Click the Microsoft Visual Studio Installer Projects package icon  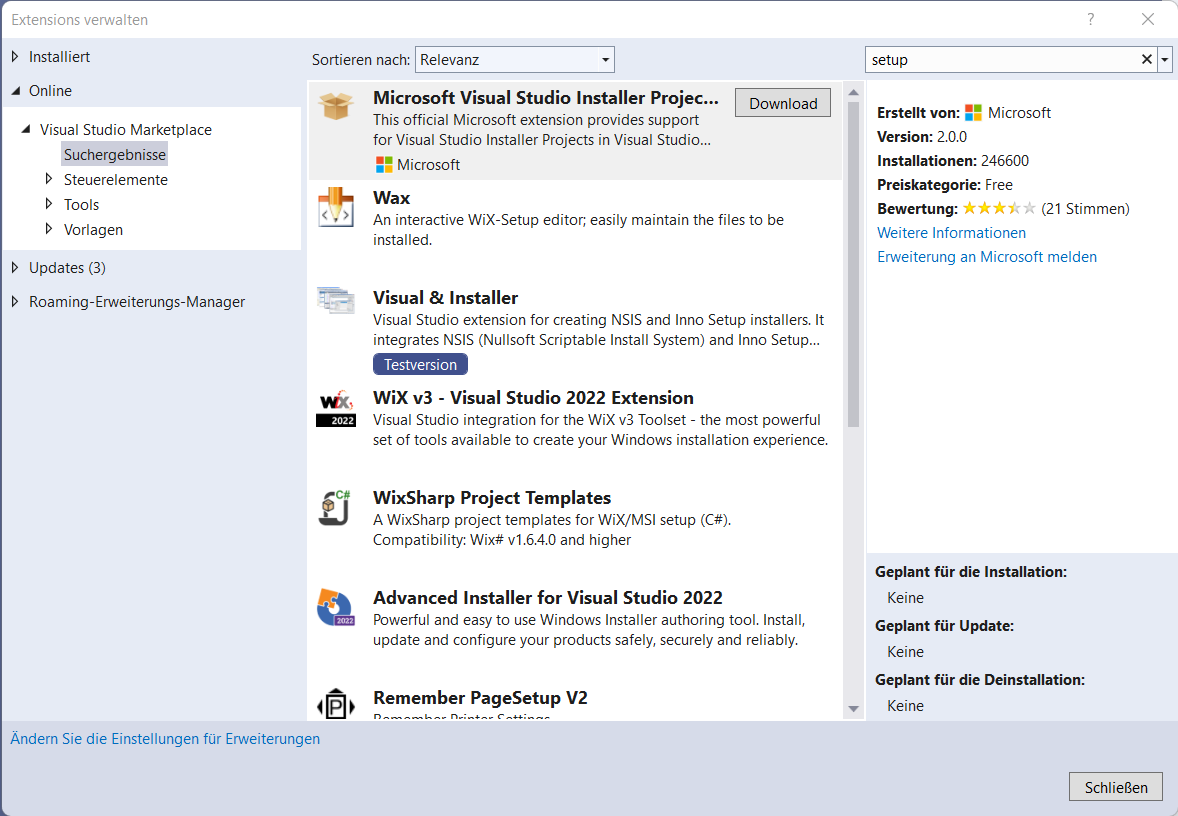(336, 105)
